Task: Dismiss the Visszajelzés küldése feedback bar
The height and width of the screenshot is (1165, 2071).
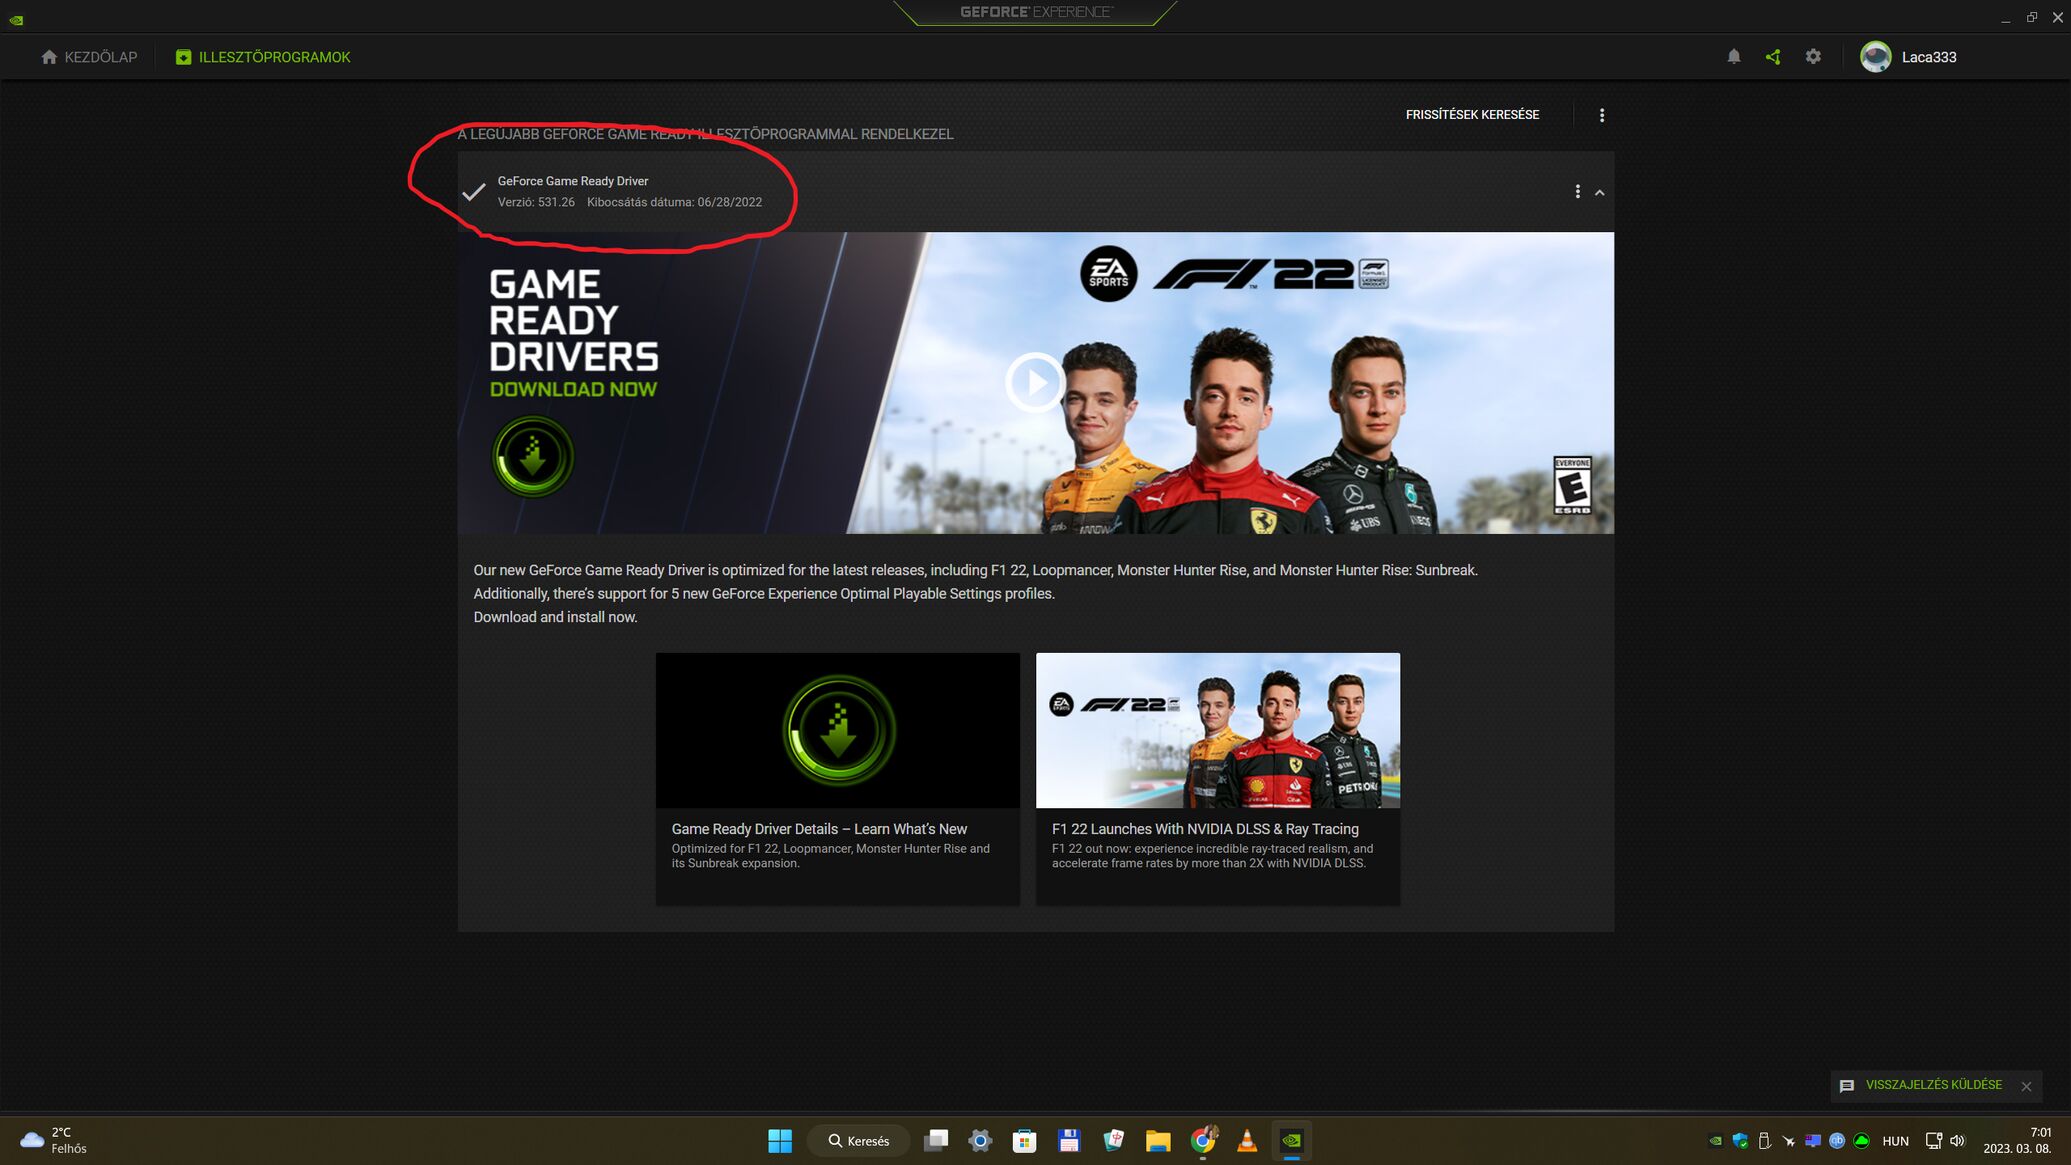Action: pos(2027,1086)
